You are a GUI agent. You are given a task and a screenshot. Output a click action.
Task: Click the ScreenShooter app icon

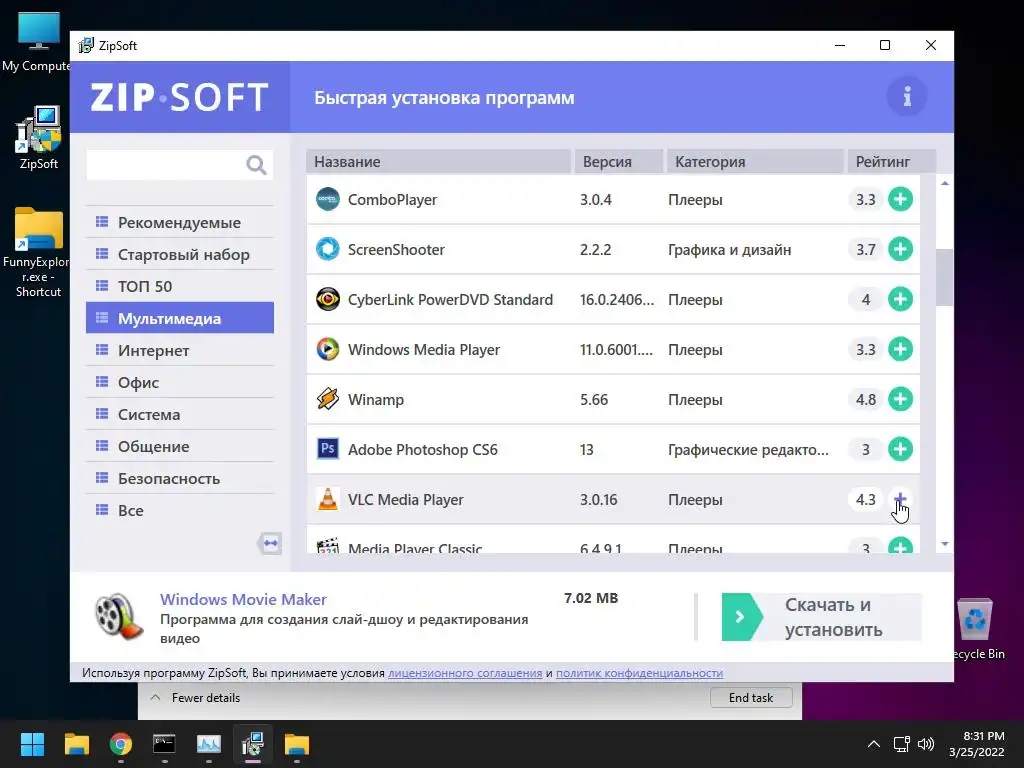(x=327, y=249)
